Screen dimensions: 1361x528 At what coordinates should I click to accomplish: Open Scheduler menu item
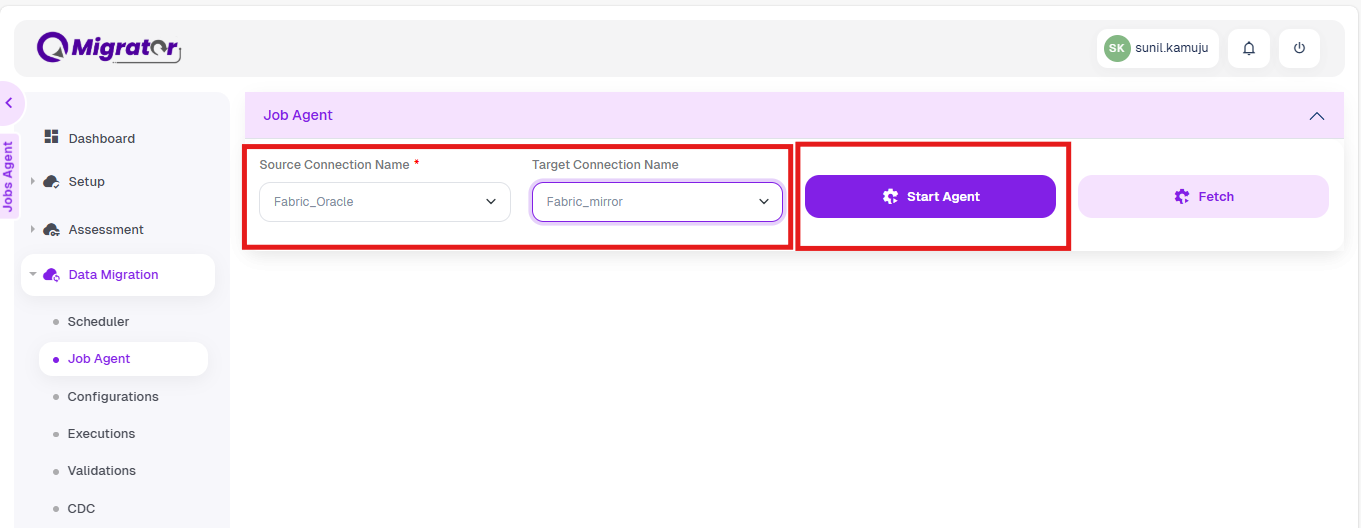[x=98, y=322]
